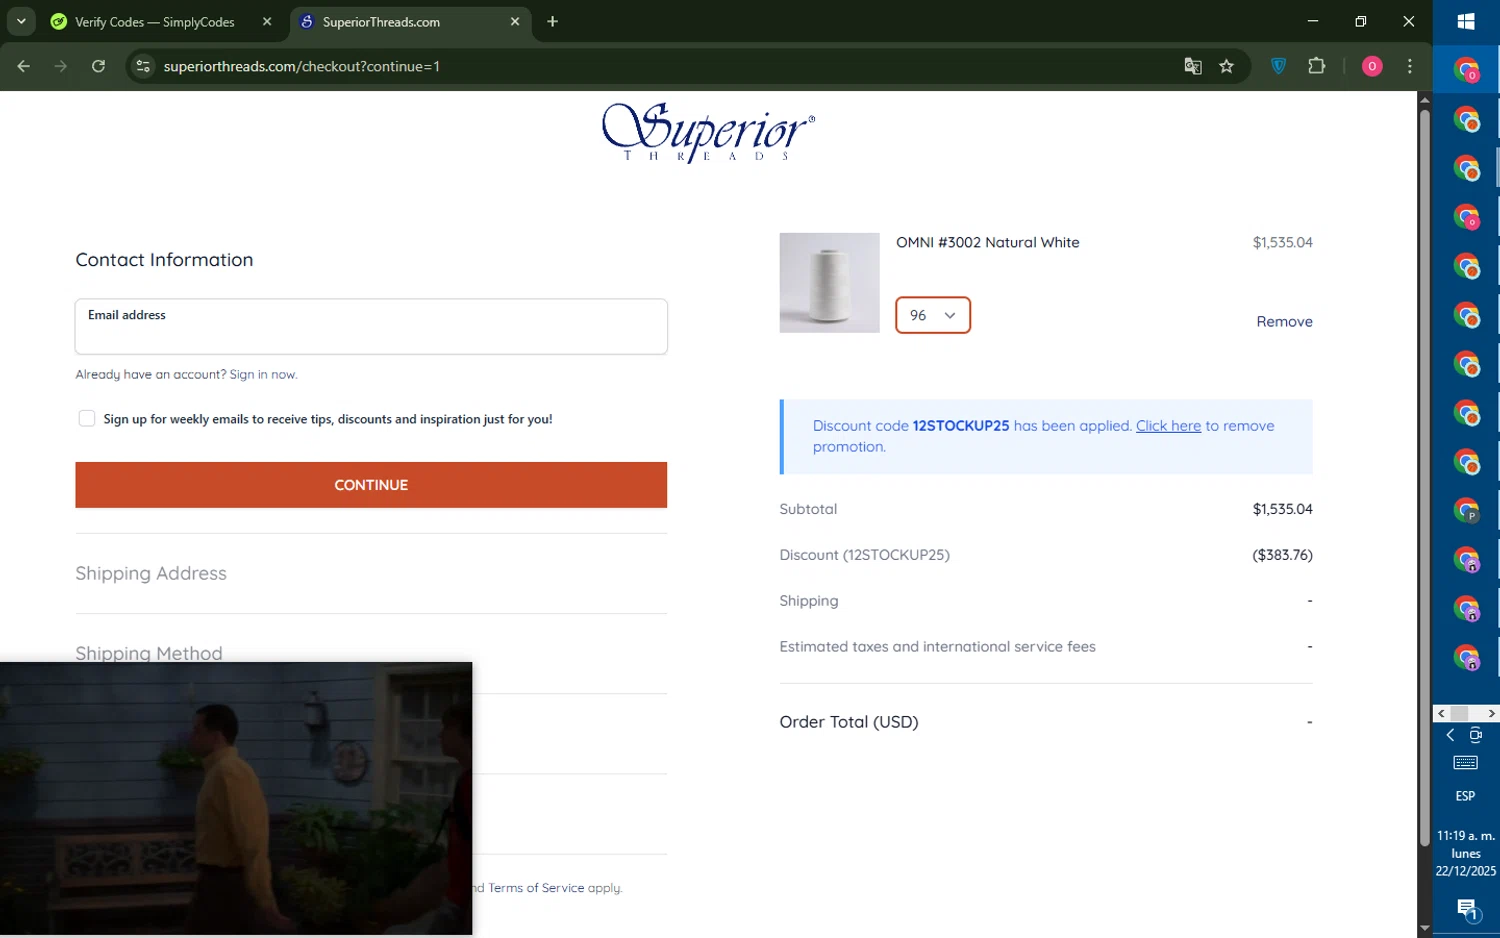This screenshot has width=1500, height=938.
Task: Open a new browser tab
Action: coord(553,21)
